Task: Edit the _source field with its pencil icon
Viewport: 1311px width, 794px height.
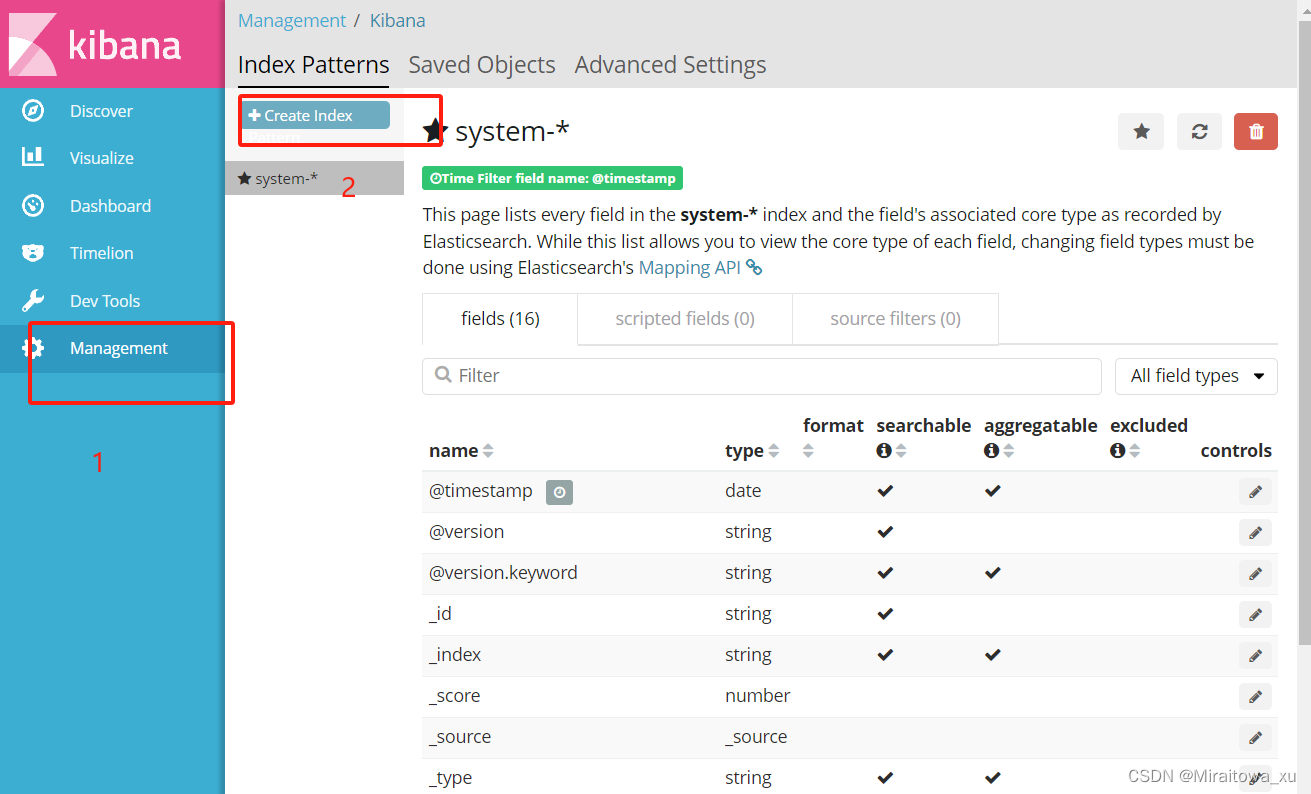Action: pos(1255,737)
